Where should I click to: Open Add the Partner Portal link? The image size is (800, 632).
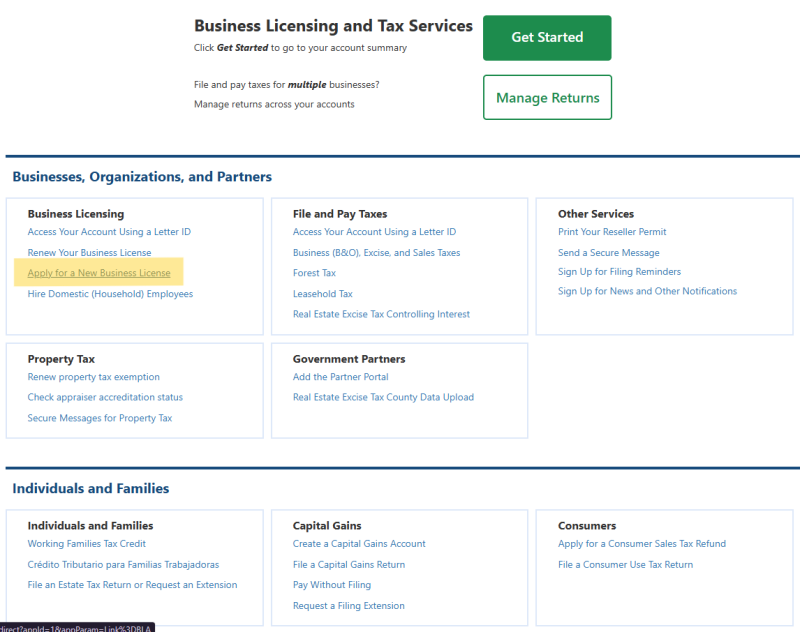coord(340,377)
